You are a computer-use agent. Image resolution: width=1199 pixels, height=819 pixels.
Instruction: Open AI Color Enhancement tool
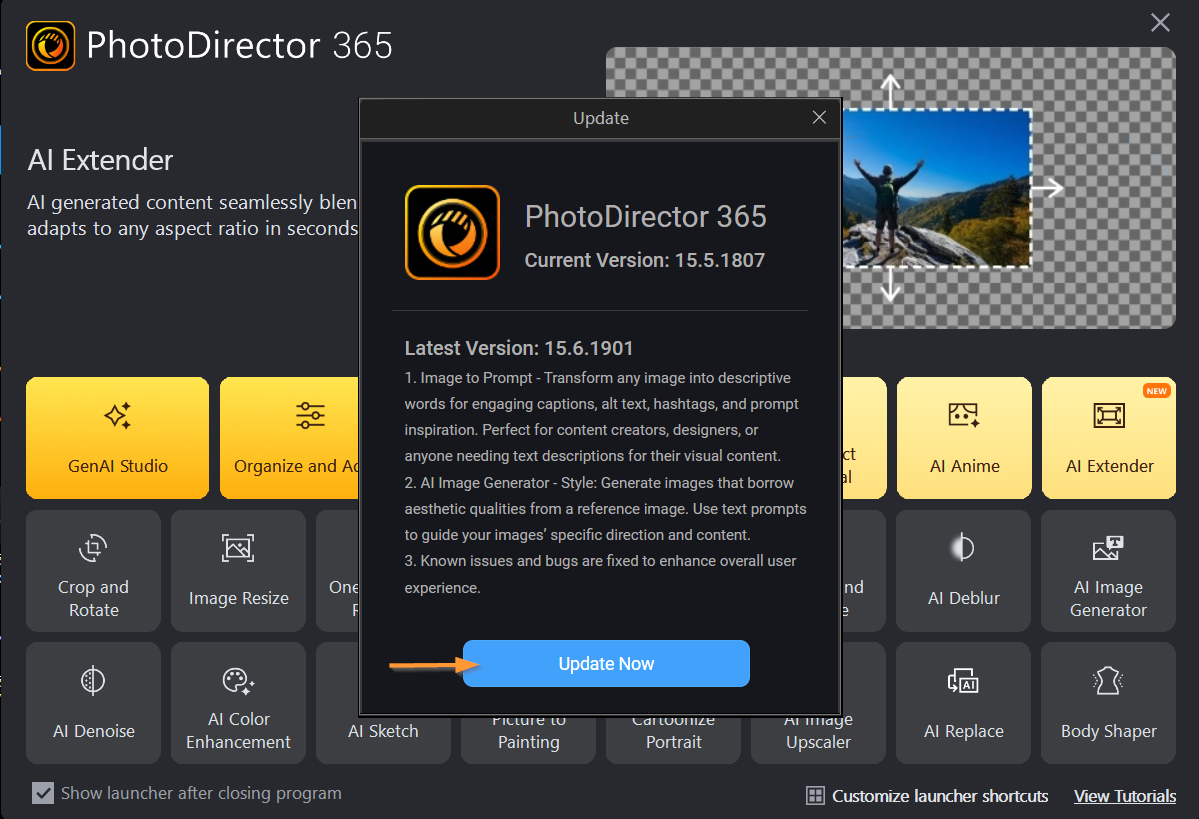point(239,703)
